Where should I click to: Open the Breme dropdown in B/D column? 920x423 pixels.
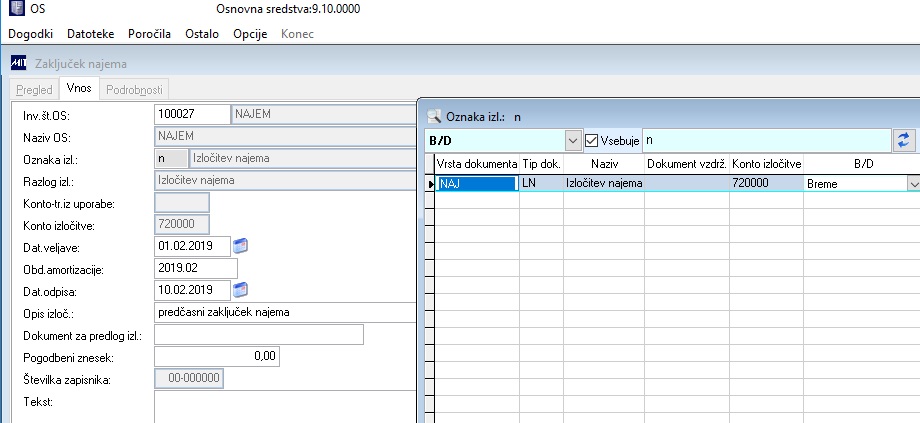click(x=914, y=184)
